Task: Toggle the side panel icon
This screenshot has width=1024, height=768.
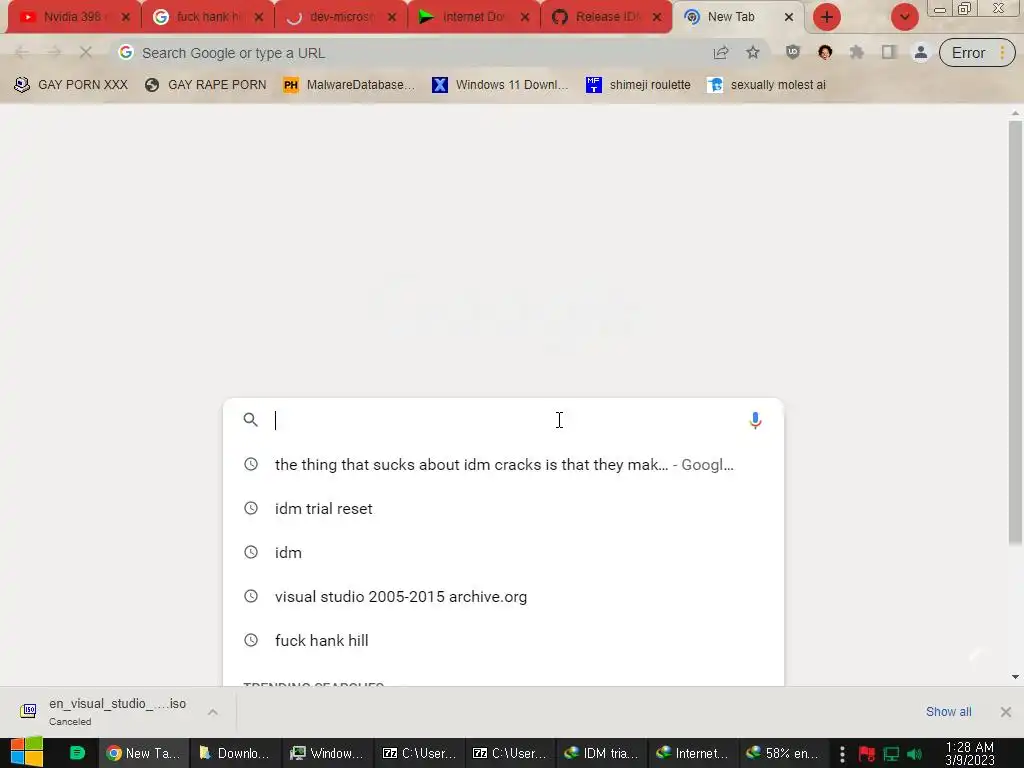Action: [889, 53]
